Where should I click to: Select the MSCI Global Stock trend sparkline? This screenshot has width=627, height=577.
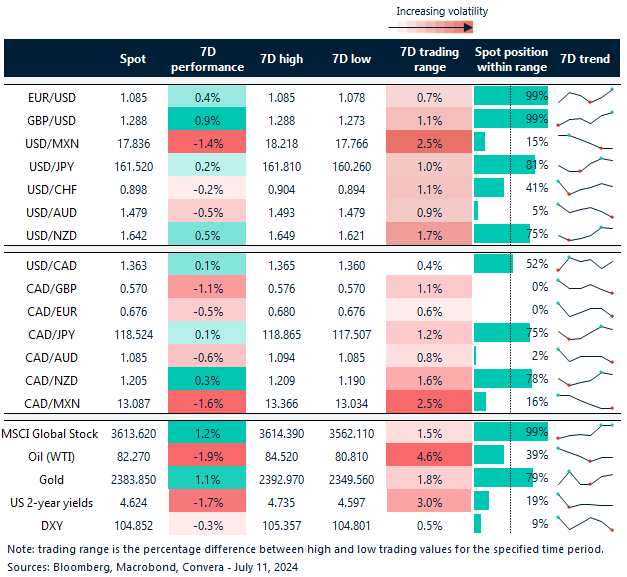(585, 433)
